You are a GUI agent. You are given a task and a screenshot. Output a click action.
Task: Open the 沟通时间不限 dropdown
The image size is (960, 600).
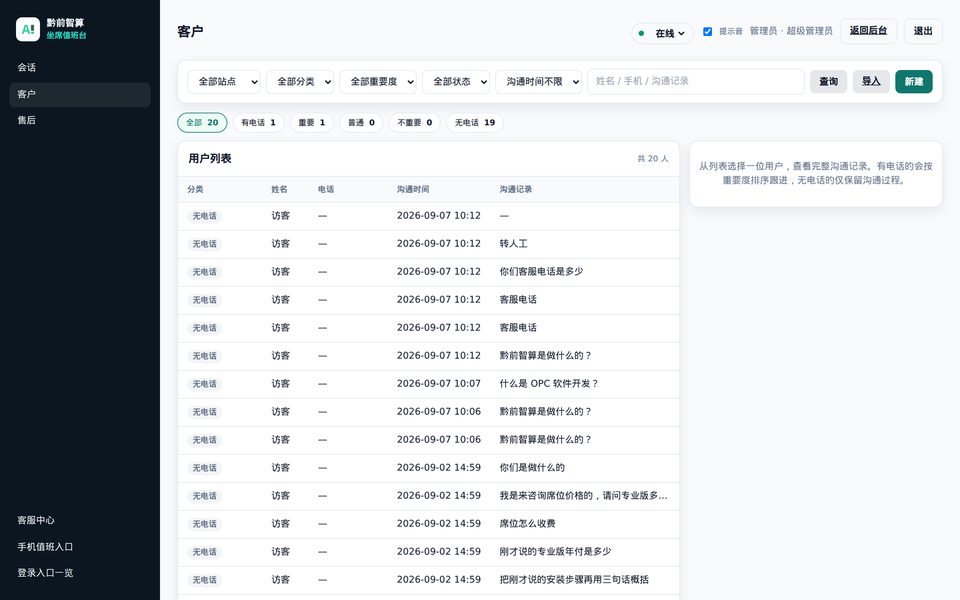click(x=538, y=81)
